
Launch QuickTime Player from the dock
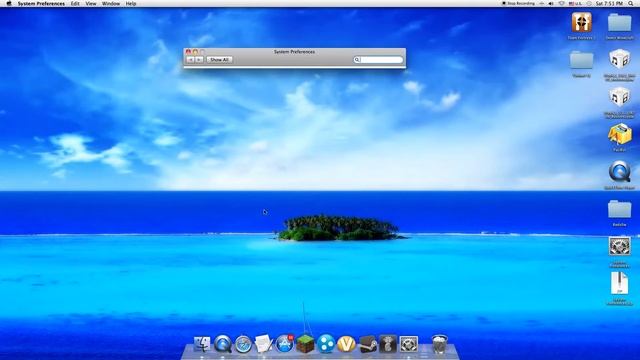click(x=223, y=344)
